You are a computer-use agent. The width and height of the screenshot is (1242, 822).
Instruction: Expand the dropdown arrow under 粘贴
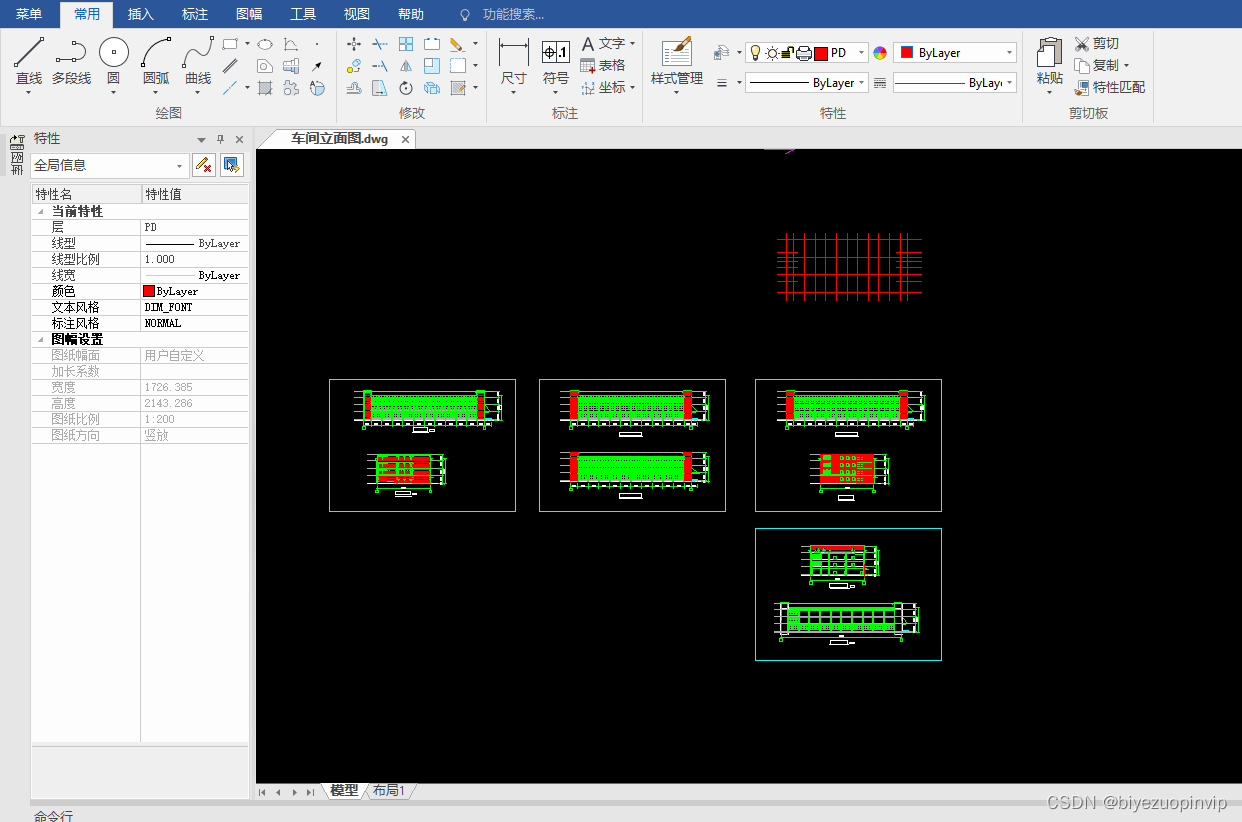pyautogui.click(x=1049, y=92)
